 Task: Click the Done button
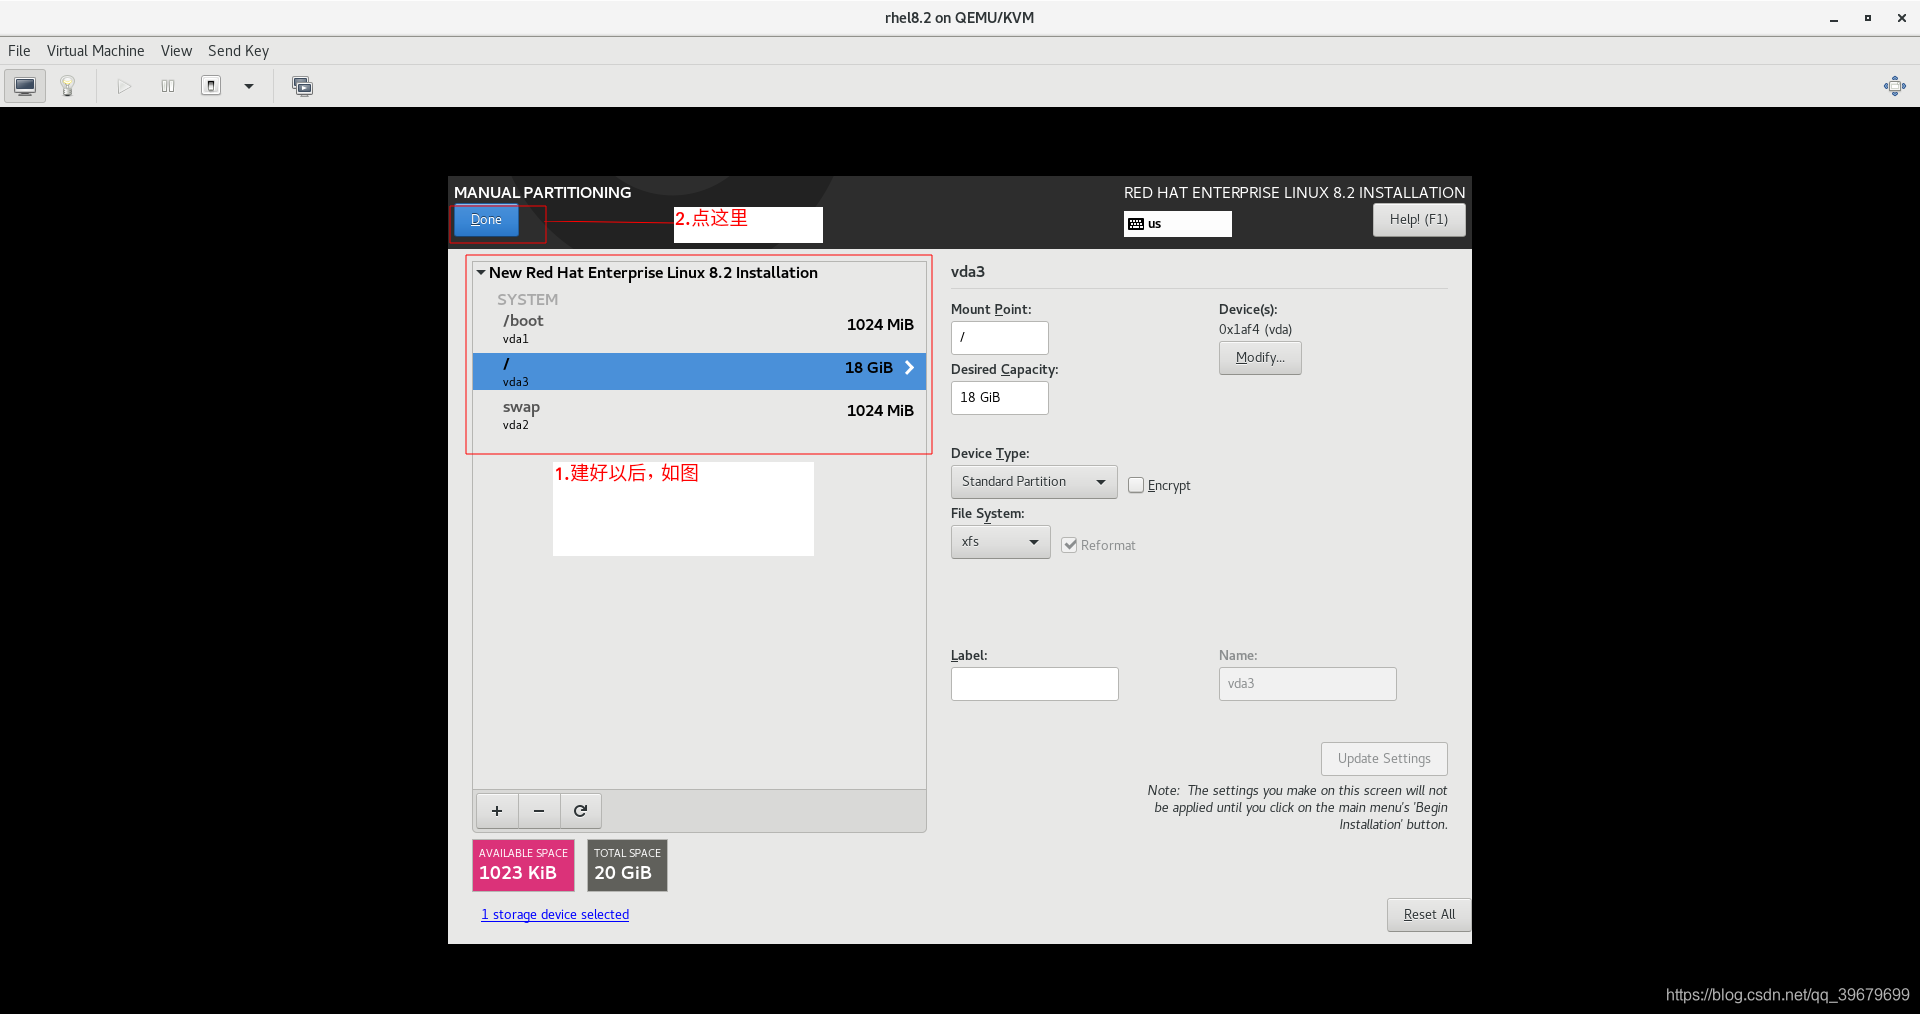486,220
